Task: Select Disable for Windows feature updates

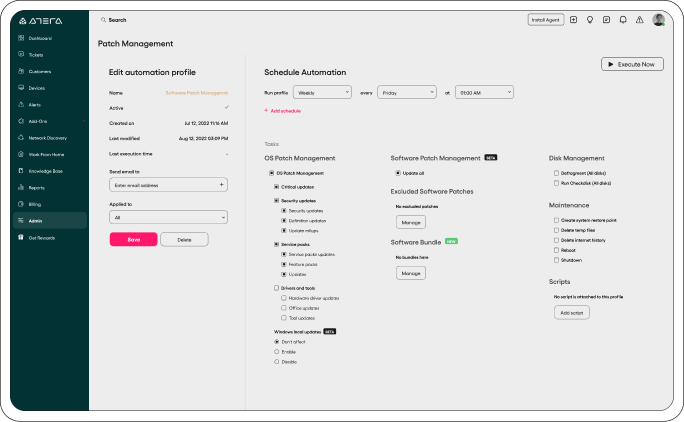Action: (x=276, y=362)
